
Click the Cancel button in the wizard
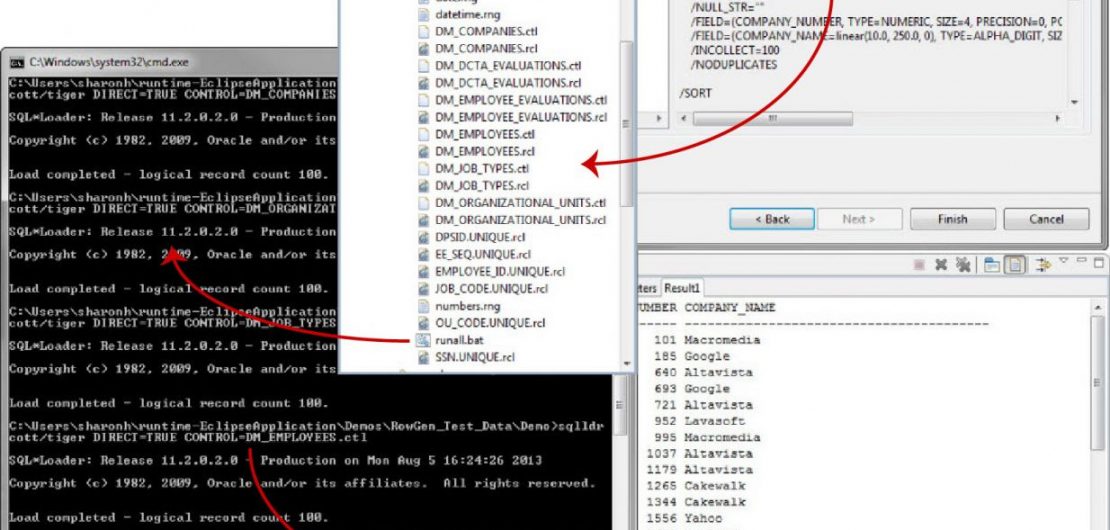[x=1046, y=219]
